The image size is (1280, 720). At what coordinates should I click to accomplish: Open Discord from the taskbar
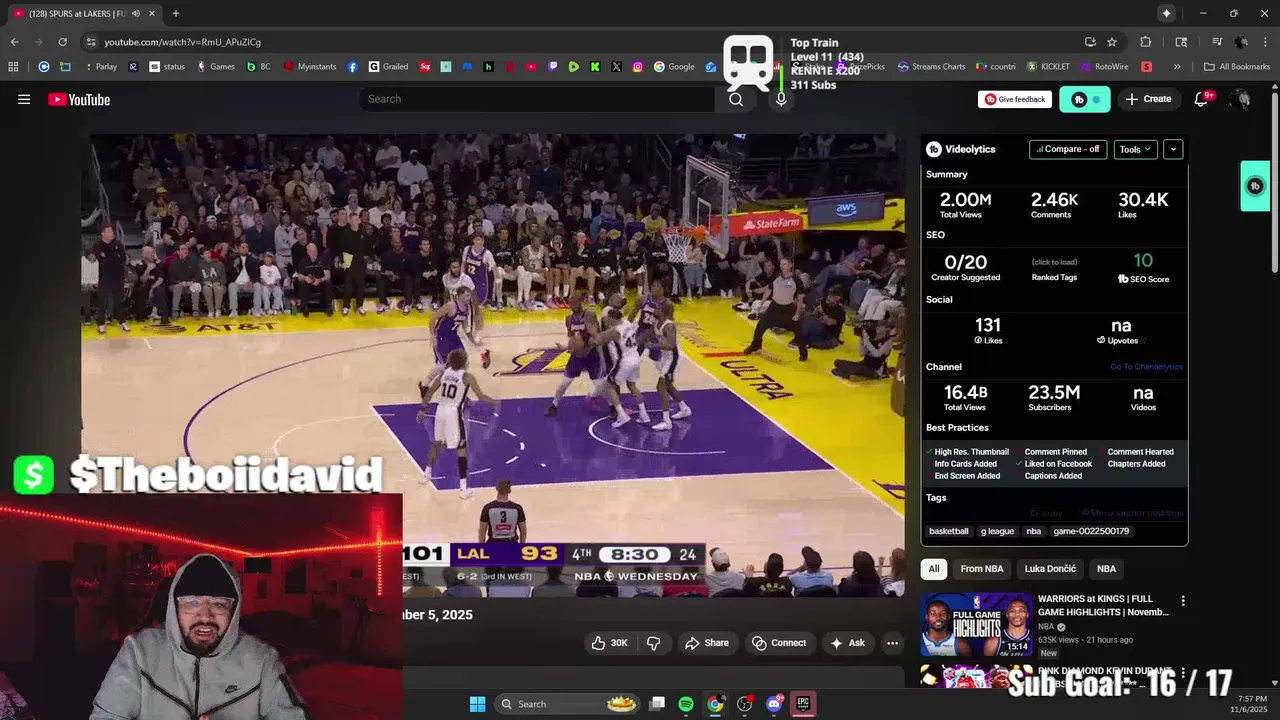(x=774, y=704)
